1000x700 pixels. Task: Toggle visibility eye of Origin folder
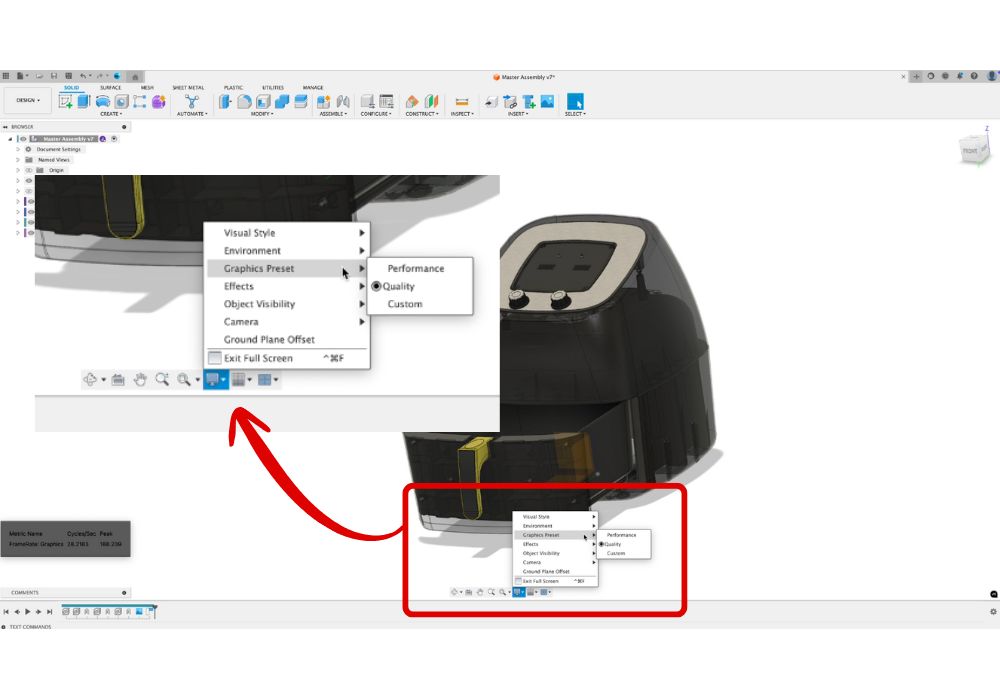click(29, 170)
